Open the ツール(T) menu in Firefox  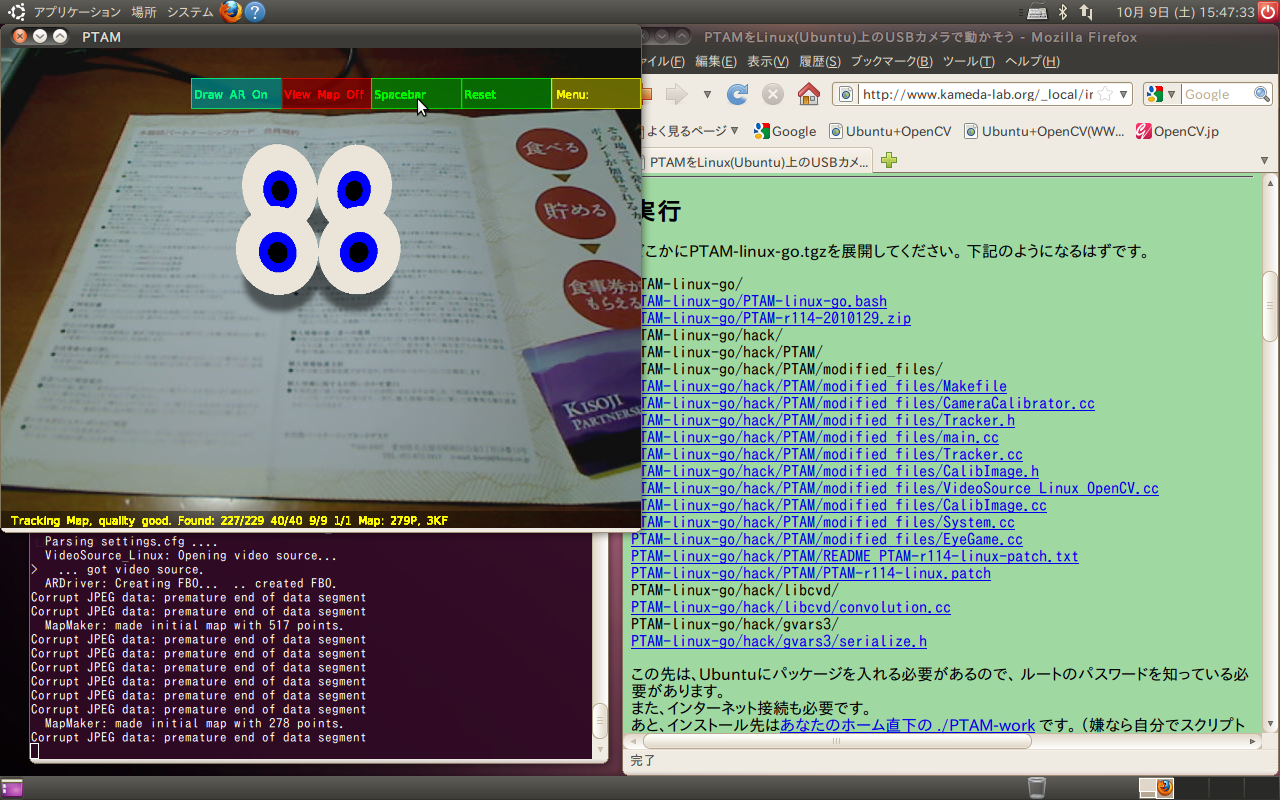click(968, 62)
